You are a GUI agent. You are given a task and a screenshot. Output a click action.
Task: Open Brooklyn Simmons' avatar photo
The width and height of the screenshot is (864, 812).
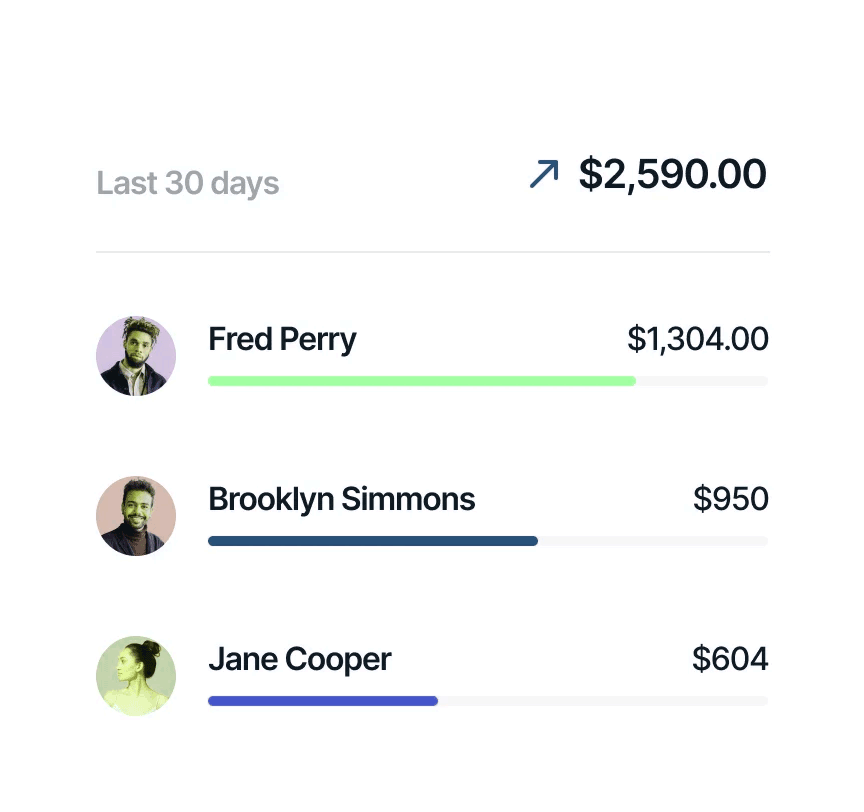click(x=136, y=516)
